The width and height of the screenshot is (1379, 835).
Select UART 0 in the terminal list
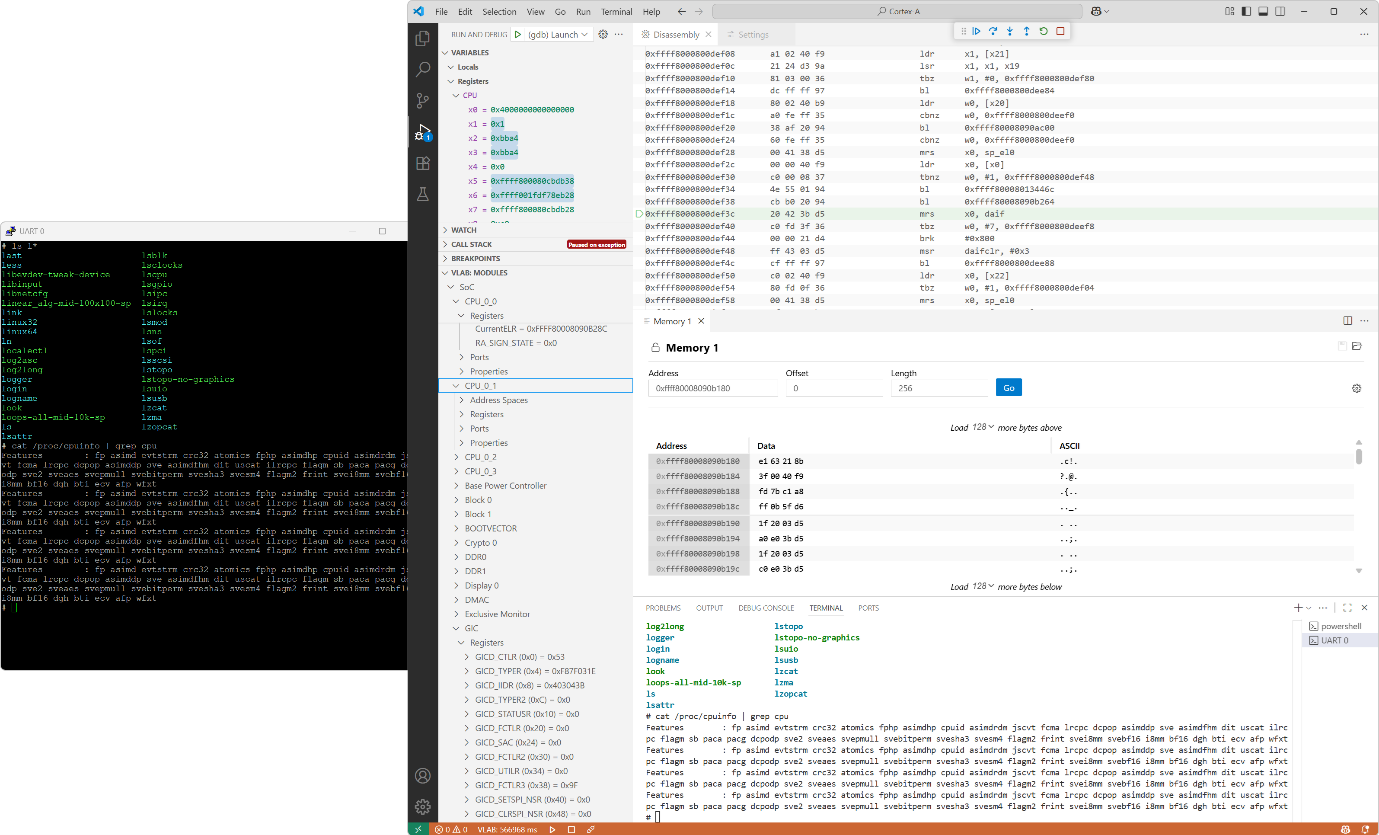(1339, 640)
